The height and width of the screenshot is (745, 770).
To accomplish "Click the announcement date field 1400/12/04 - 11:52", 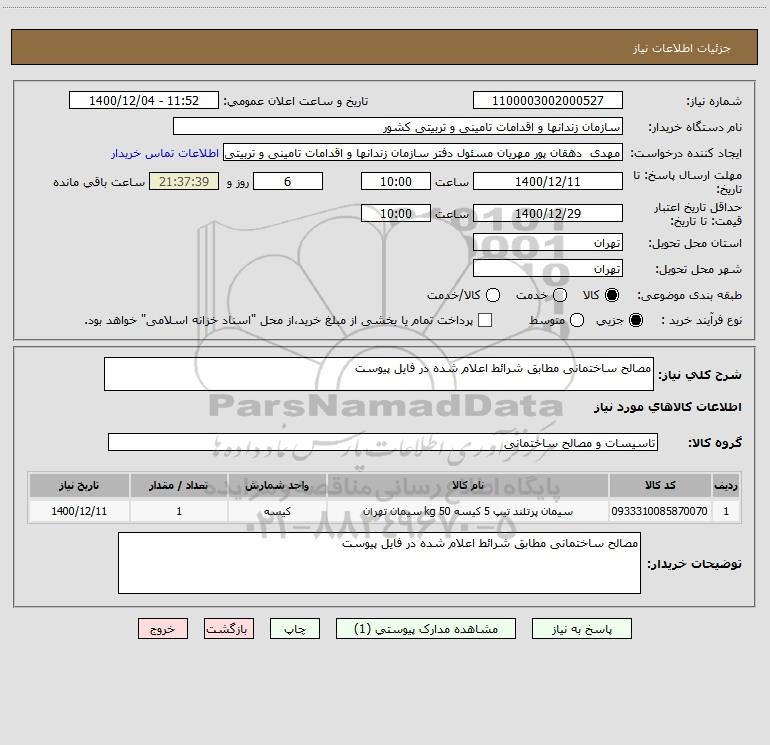I will pyautogui.click(x=143, y=100).
